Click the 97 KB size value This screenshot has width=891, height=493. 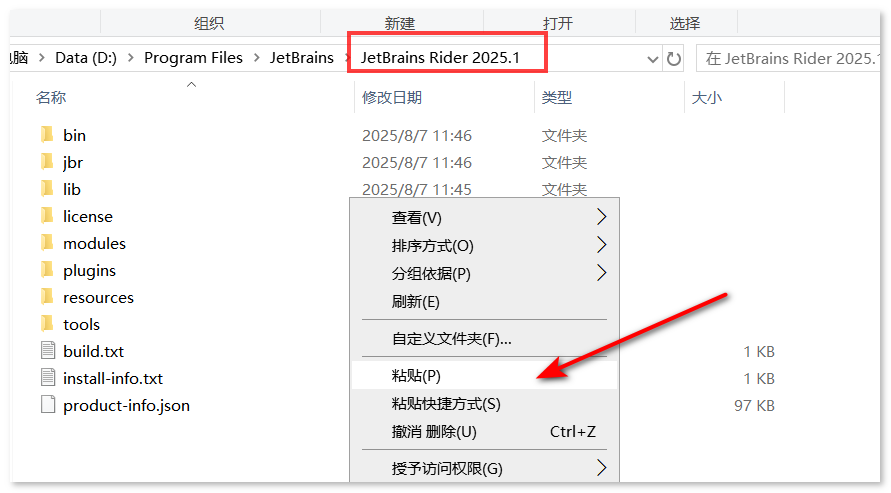(754, 406)
